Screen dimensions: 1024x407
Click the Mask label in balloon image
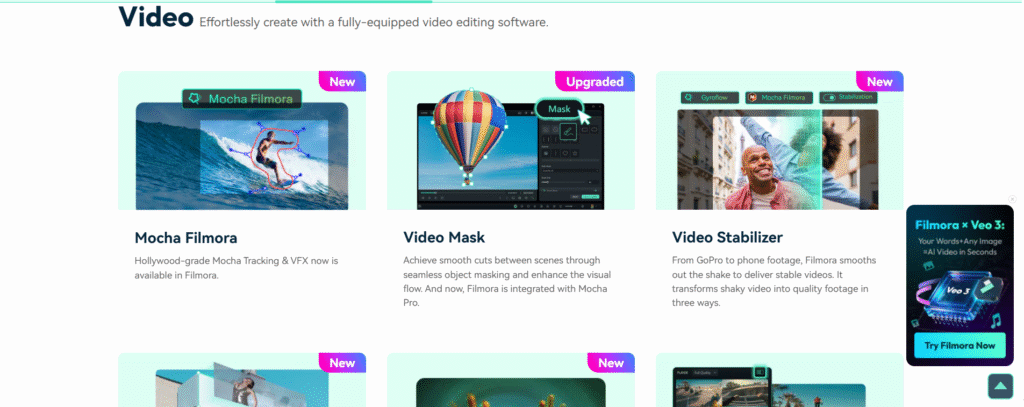(559, 109)
